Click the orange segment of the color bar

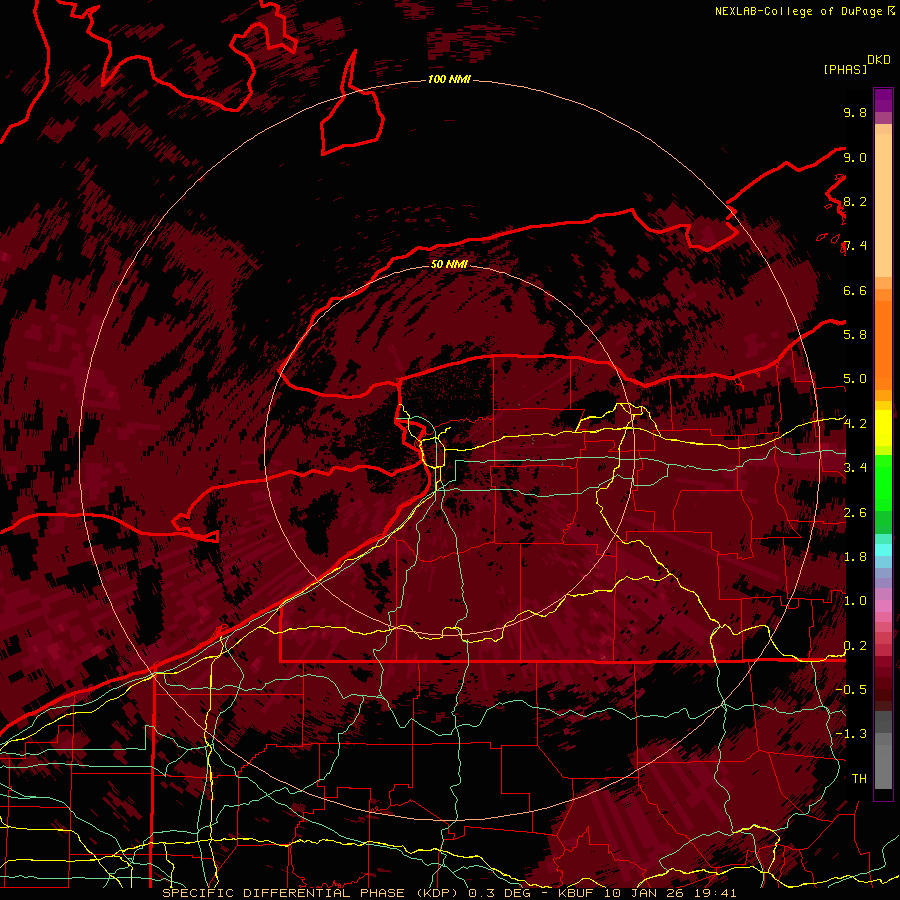(x=883, y=344)
